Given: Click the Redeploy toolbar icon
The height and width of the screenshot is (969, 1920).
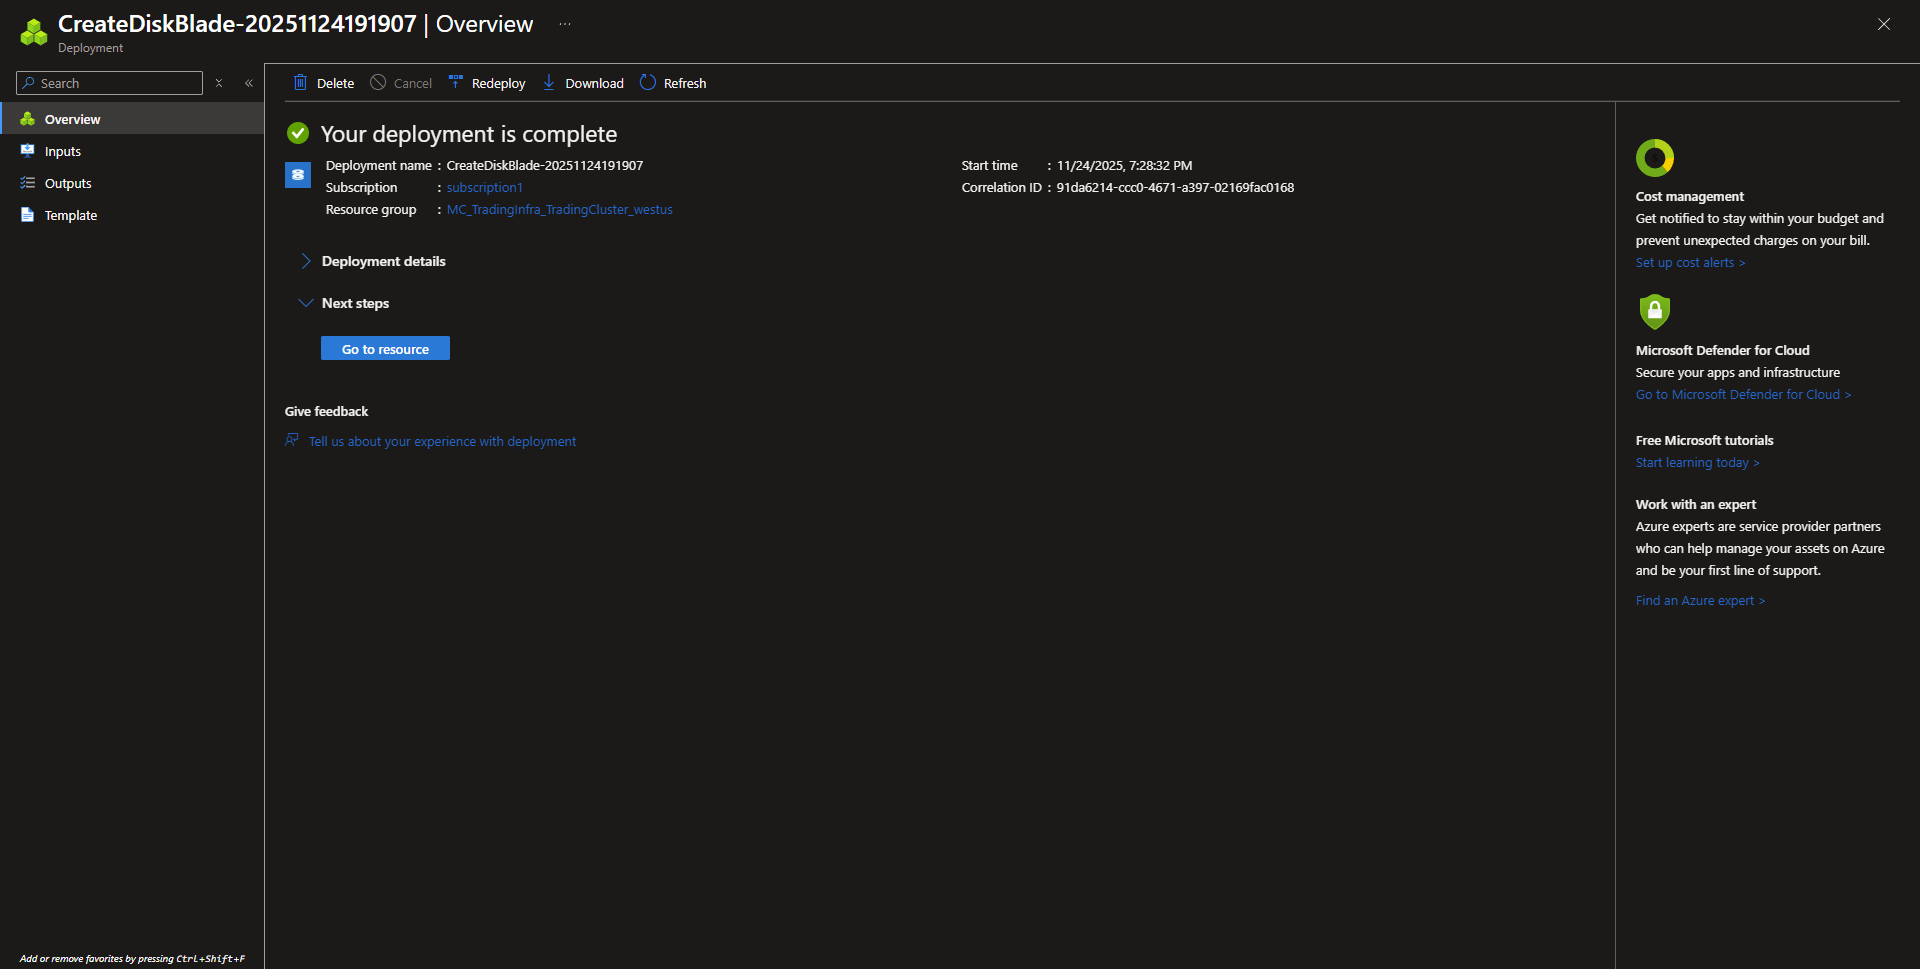Looking at the screenshot, I should 456,83.
